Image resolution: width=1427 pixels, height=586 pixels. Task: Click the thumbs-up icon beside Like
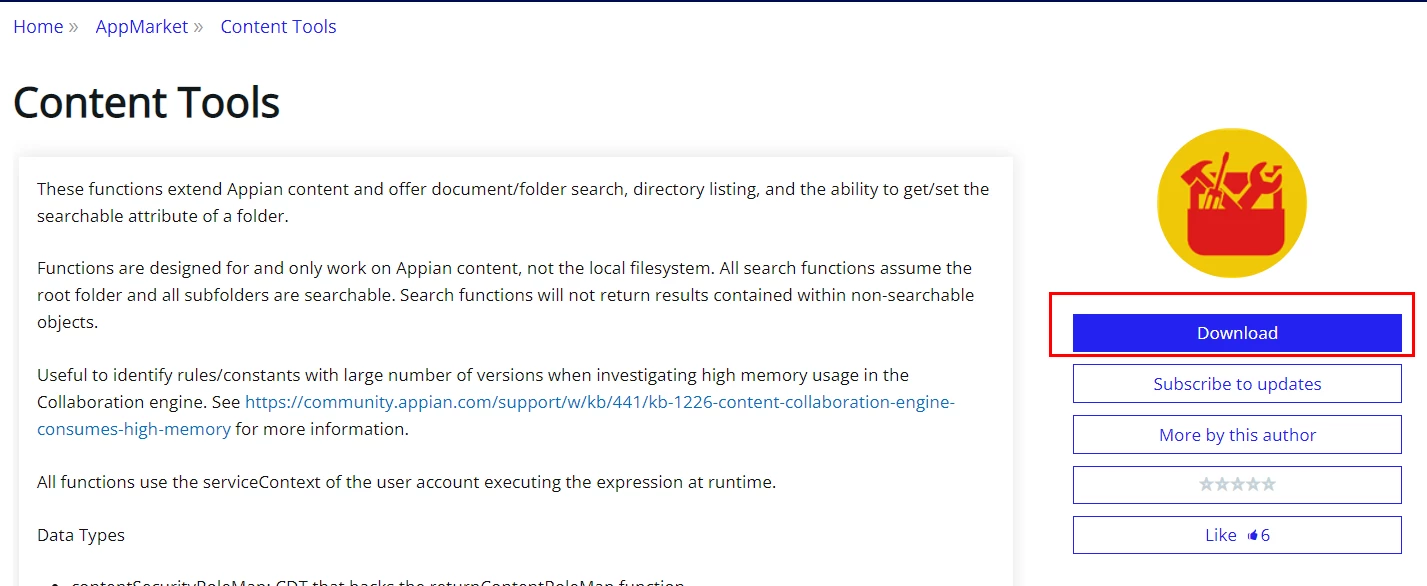click(x=1252, y=535)
